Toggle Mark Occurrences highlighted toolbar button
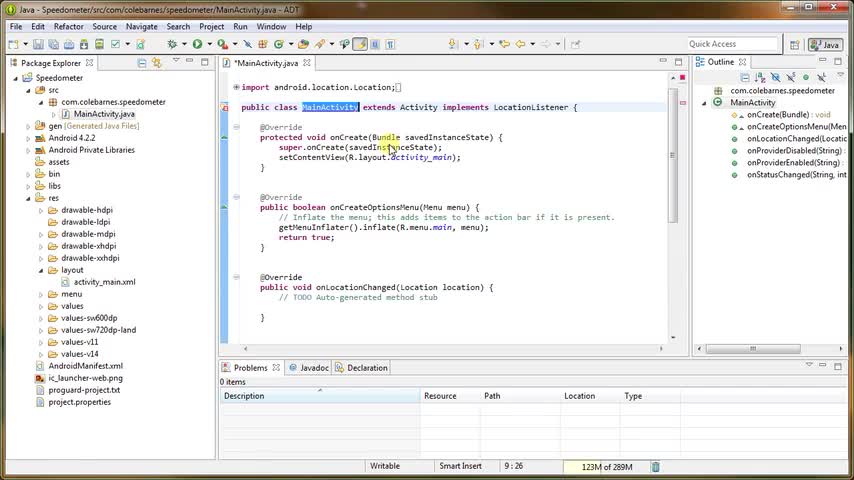Screen dimensions: 854x480 [360, 44]
